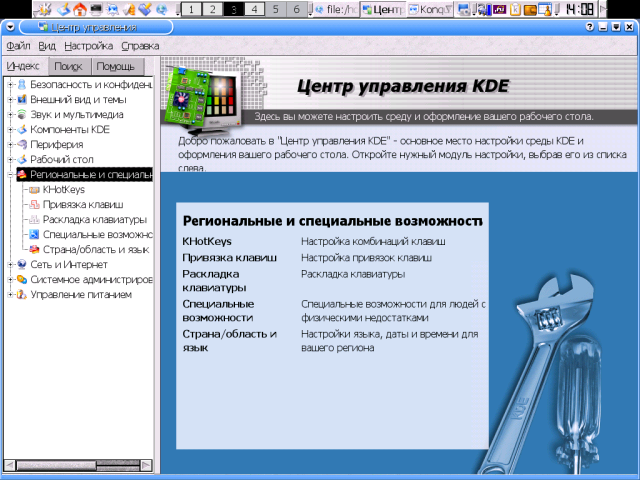Click the Сеть и Интернет icon

pos(22,264)
